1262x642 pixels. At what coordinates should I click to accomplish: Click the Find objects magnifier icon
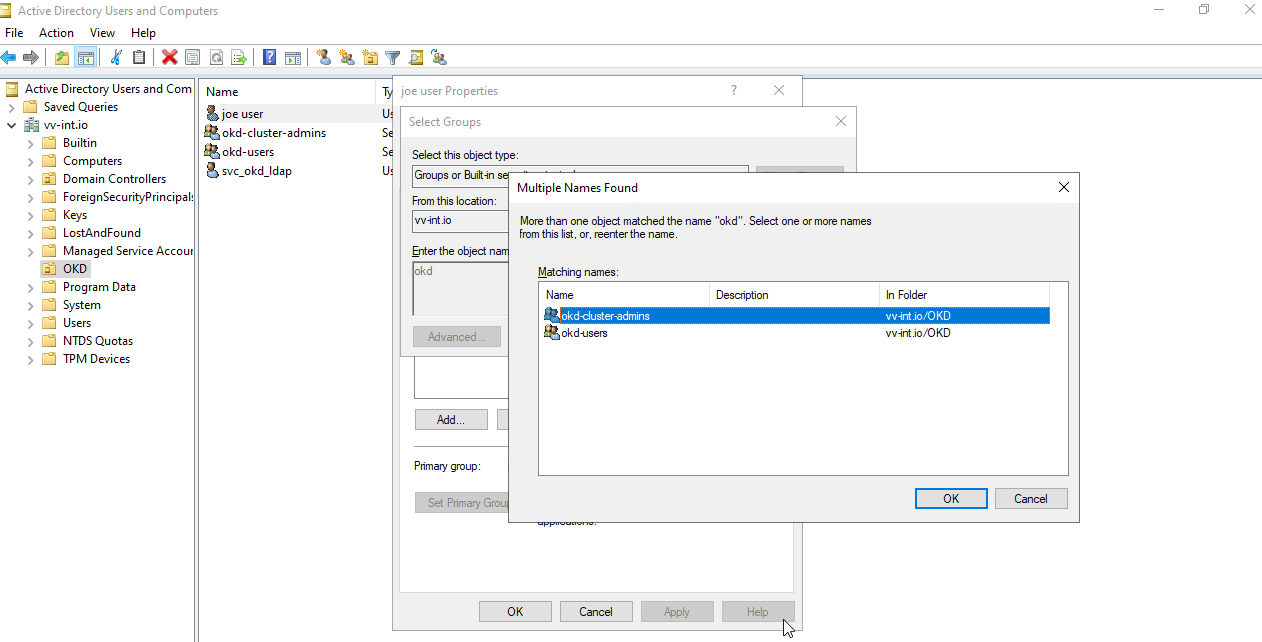[x=416, y=57]
